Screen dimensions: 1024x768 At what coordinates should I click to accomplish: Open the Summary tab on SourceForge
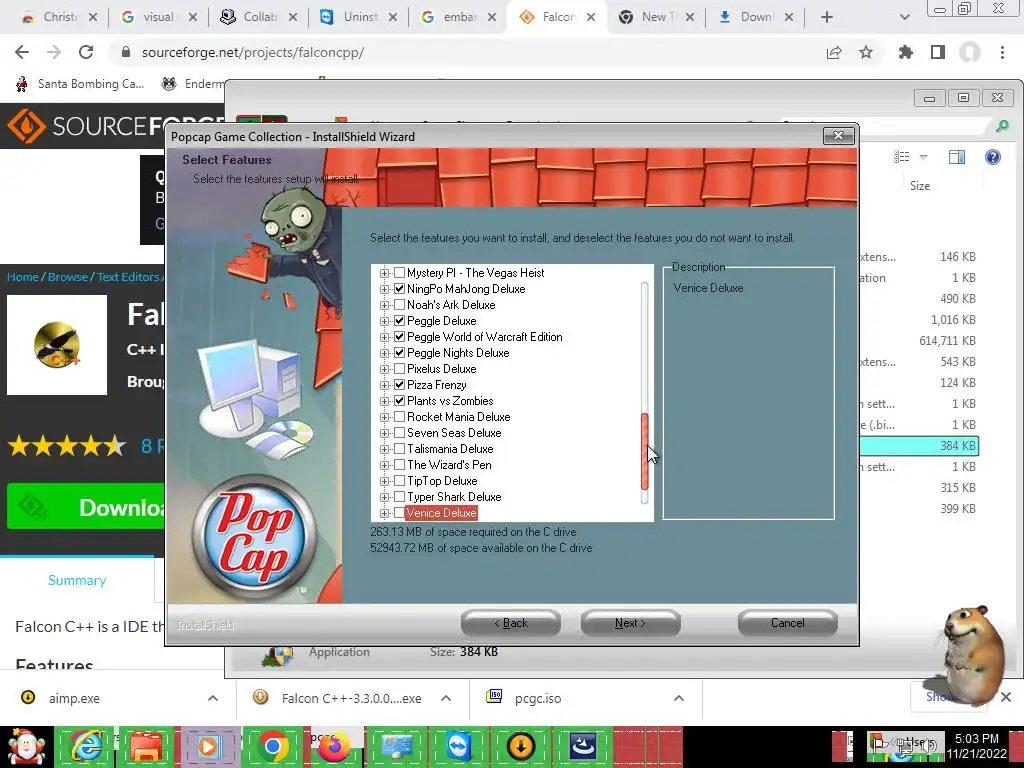point(77,580)
